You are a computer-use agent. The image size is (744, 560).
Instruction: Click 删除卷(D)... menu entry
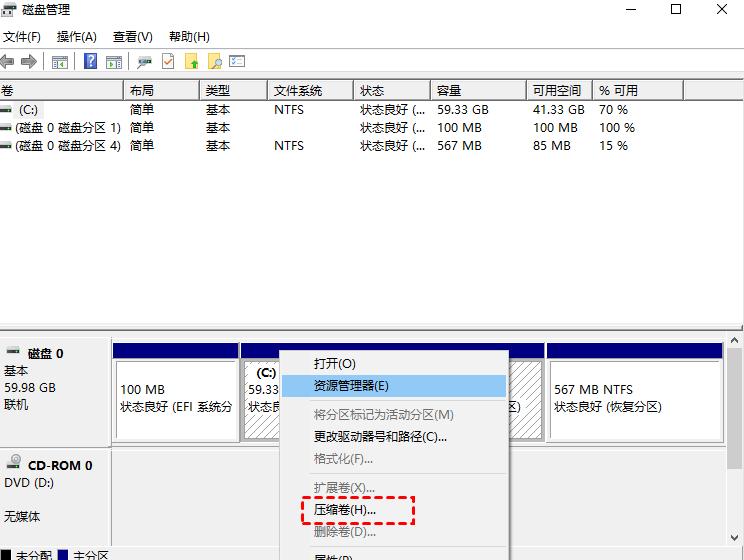point(394,532)
